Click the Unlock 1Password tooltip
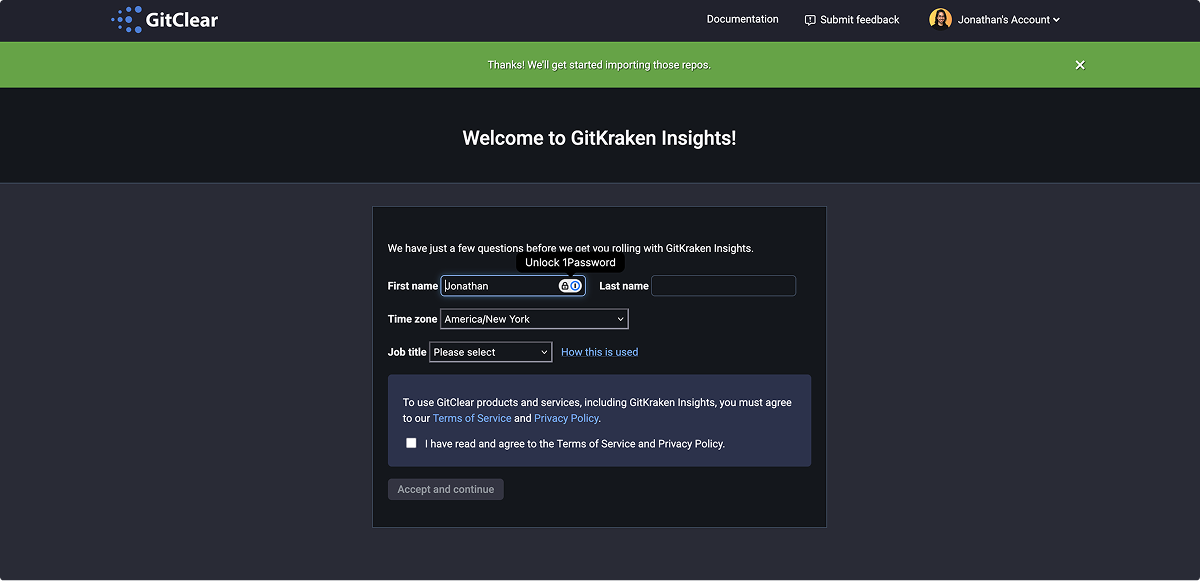 [x=570, y=262]
